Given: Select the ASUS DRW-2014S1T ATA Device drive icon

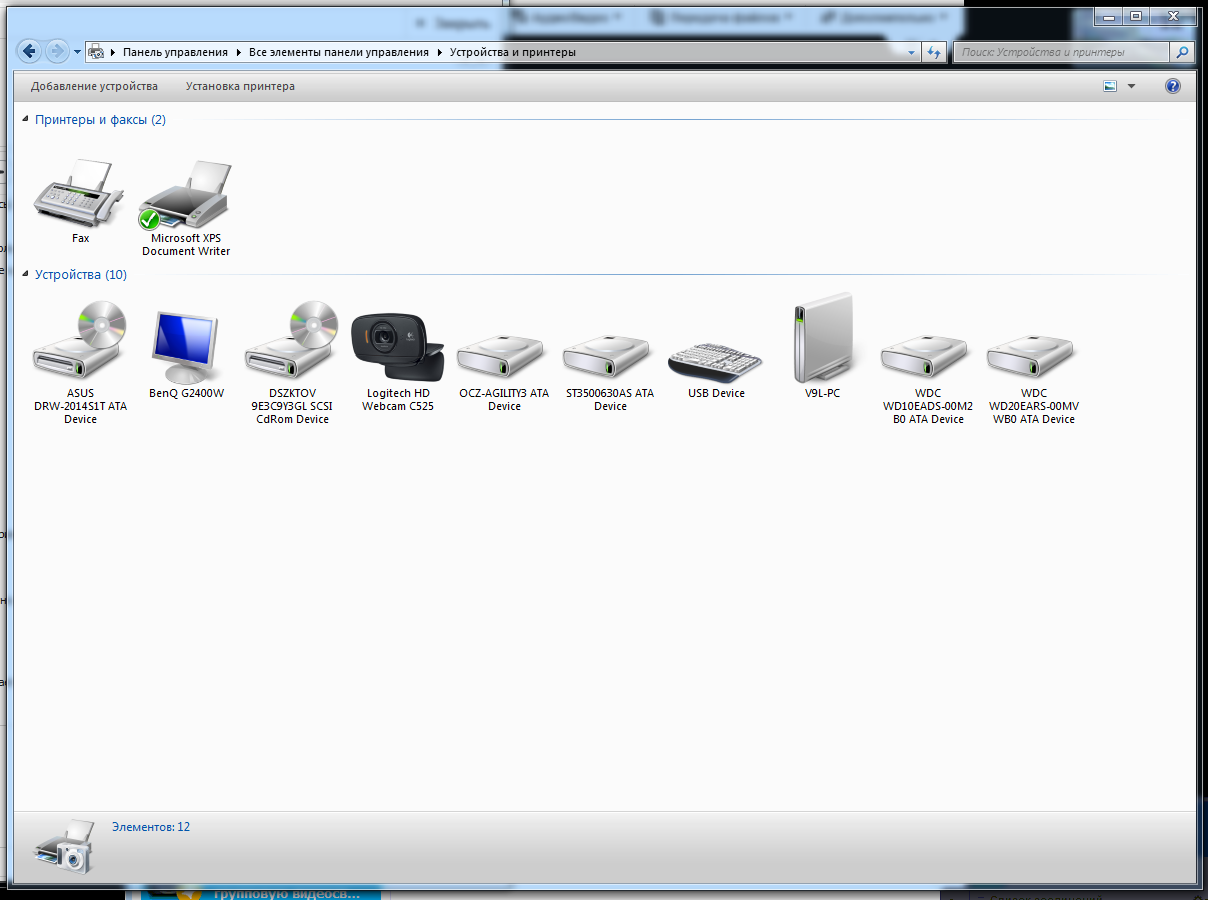Looking at the screenshot, I should [80, 342].
